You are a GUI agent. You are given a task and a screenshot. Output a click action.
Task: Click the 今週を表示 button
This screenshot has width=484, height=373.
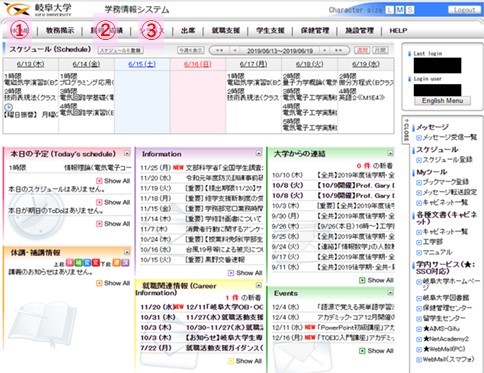pos(190,50)
